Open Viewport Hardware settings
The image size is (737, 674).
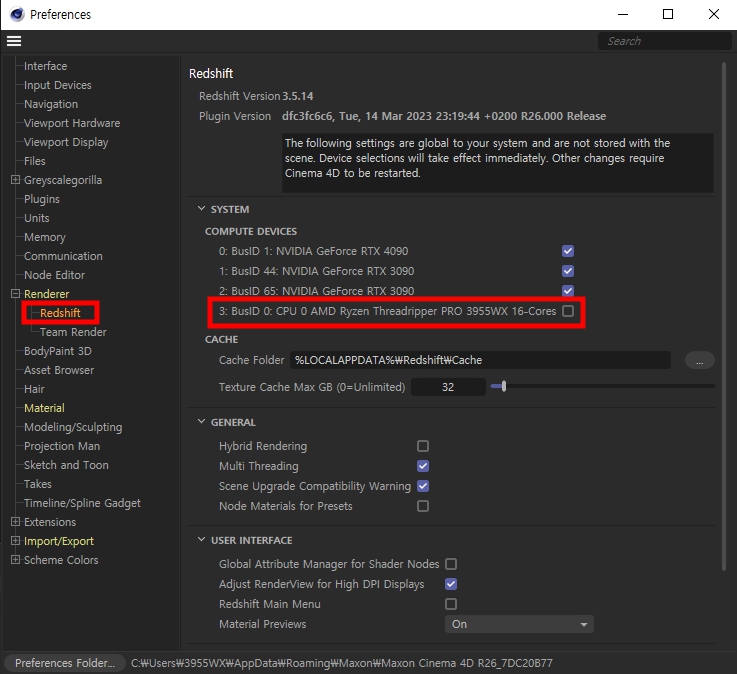tap(72, 123)
